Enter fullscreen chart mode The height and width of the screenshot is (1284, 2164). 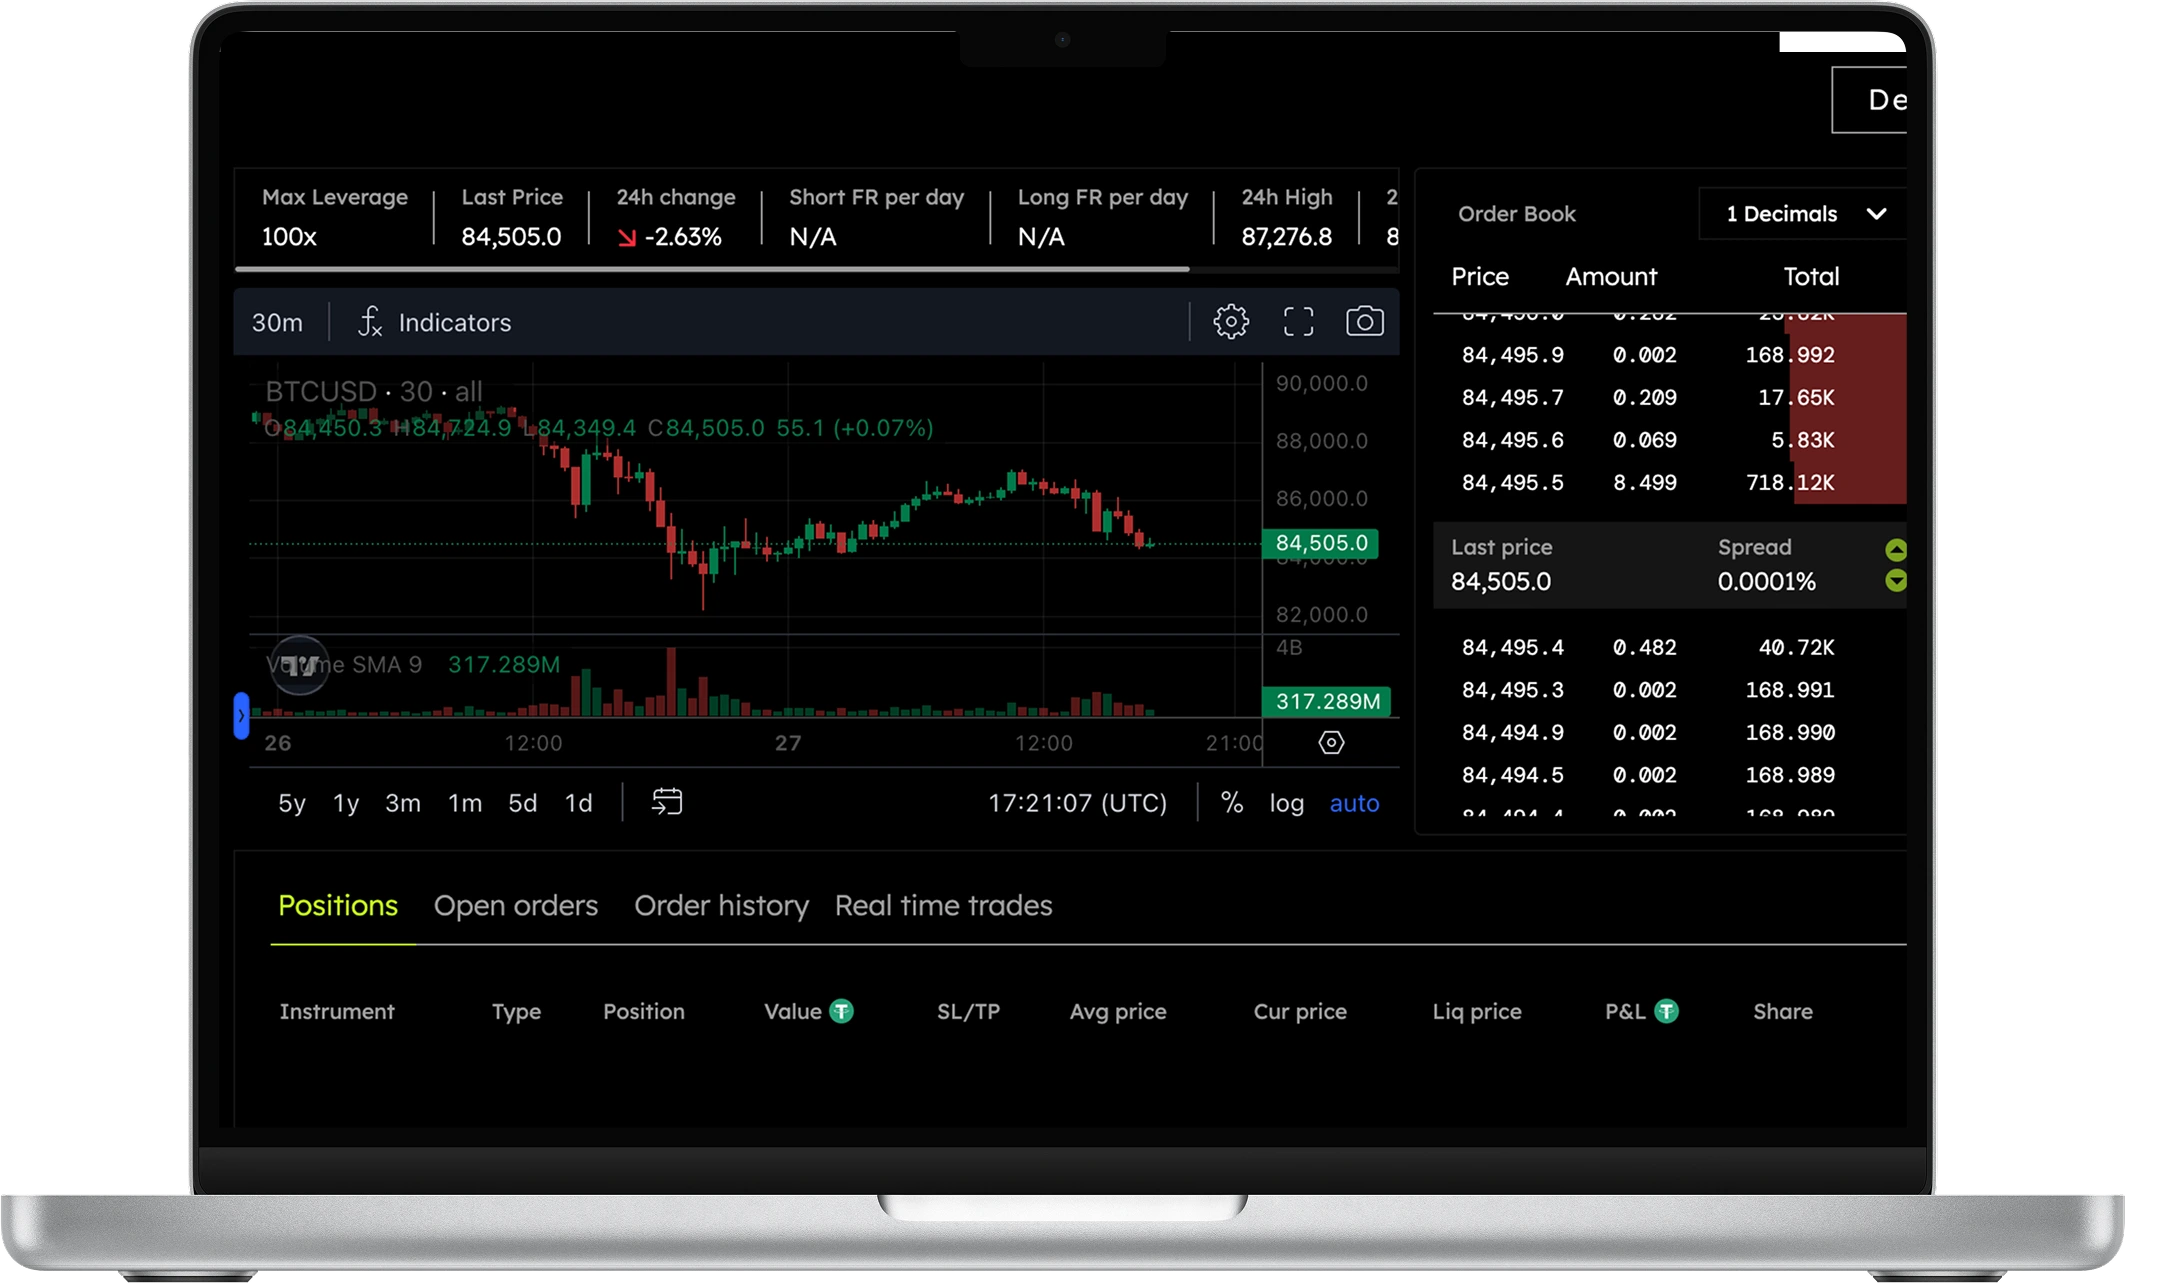click(1298, 322)
